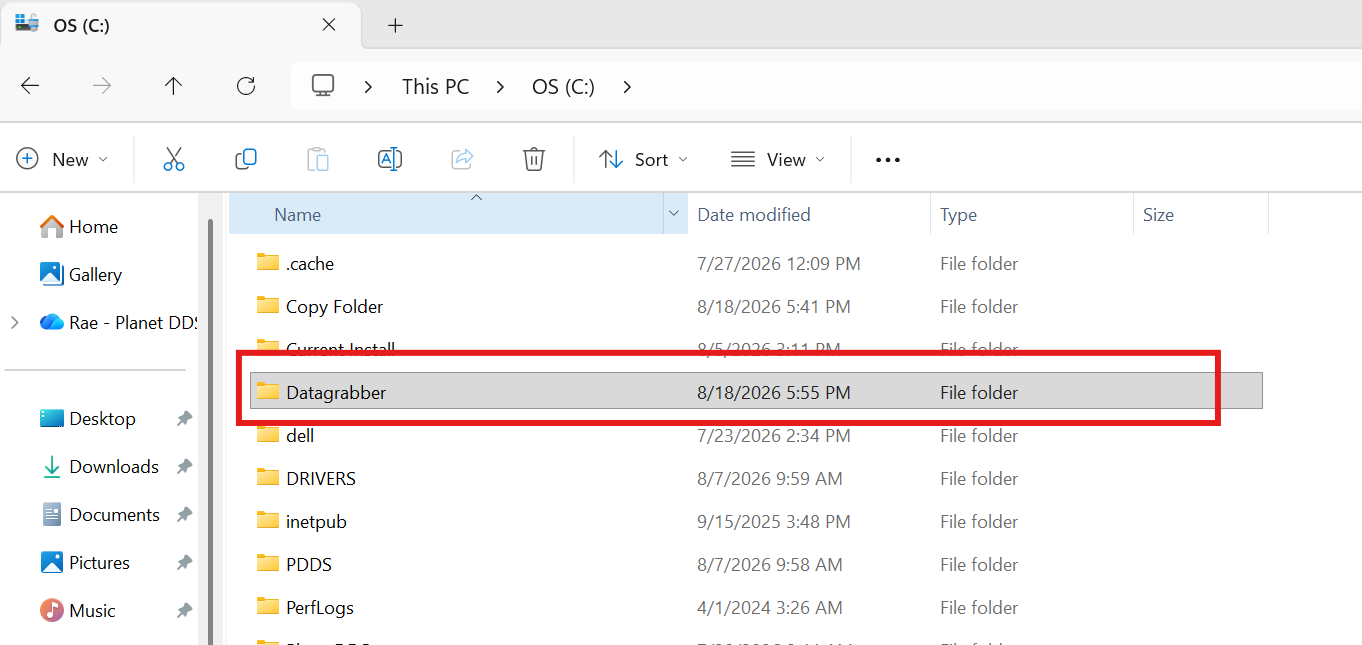Close the OS (C:) tab
Screen dimensions: 1362x645
point(329,25)
